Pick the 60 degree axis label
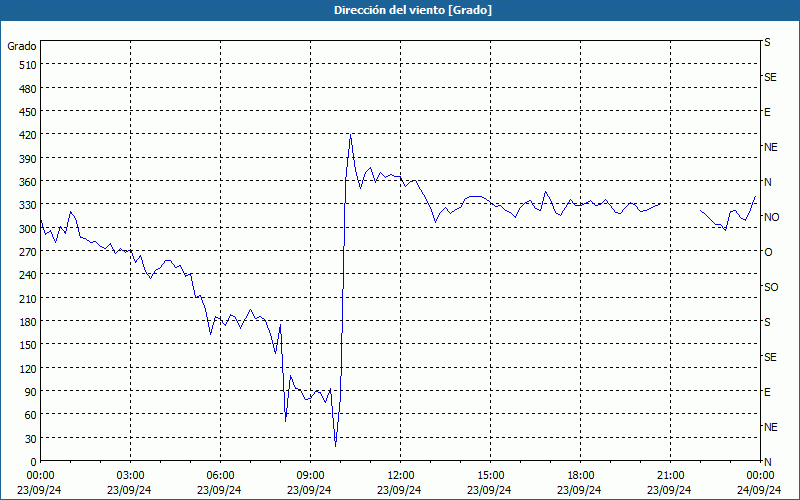Viewport: 800px width, 500px height. pos(31,415)
